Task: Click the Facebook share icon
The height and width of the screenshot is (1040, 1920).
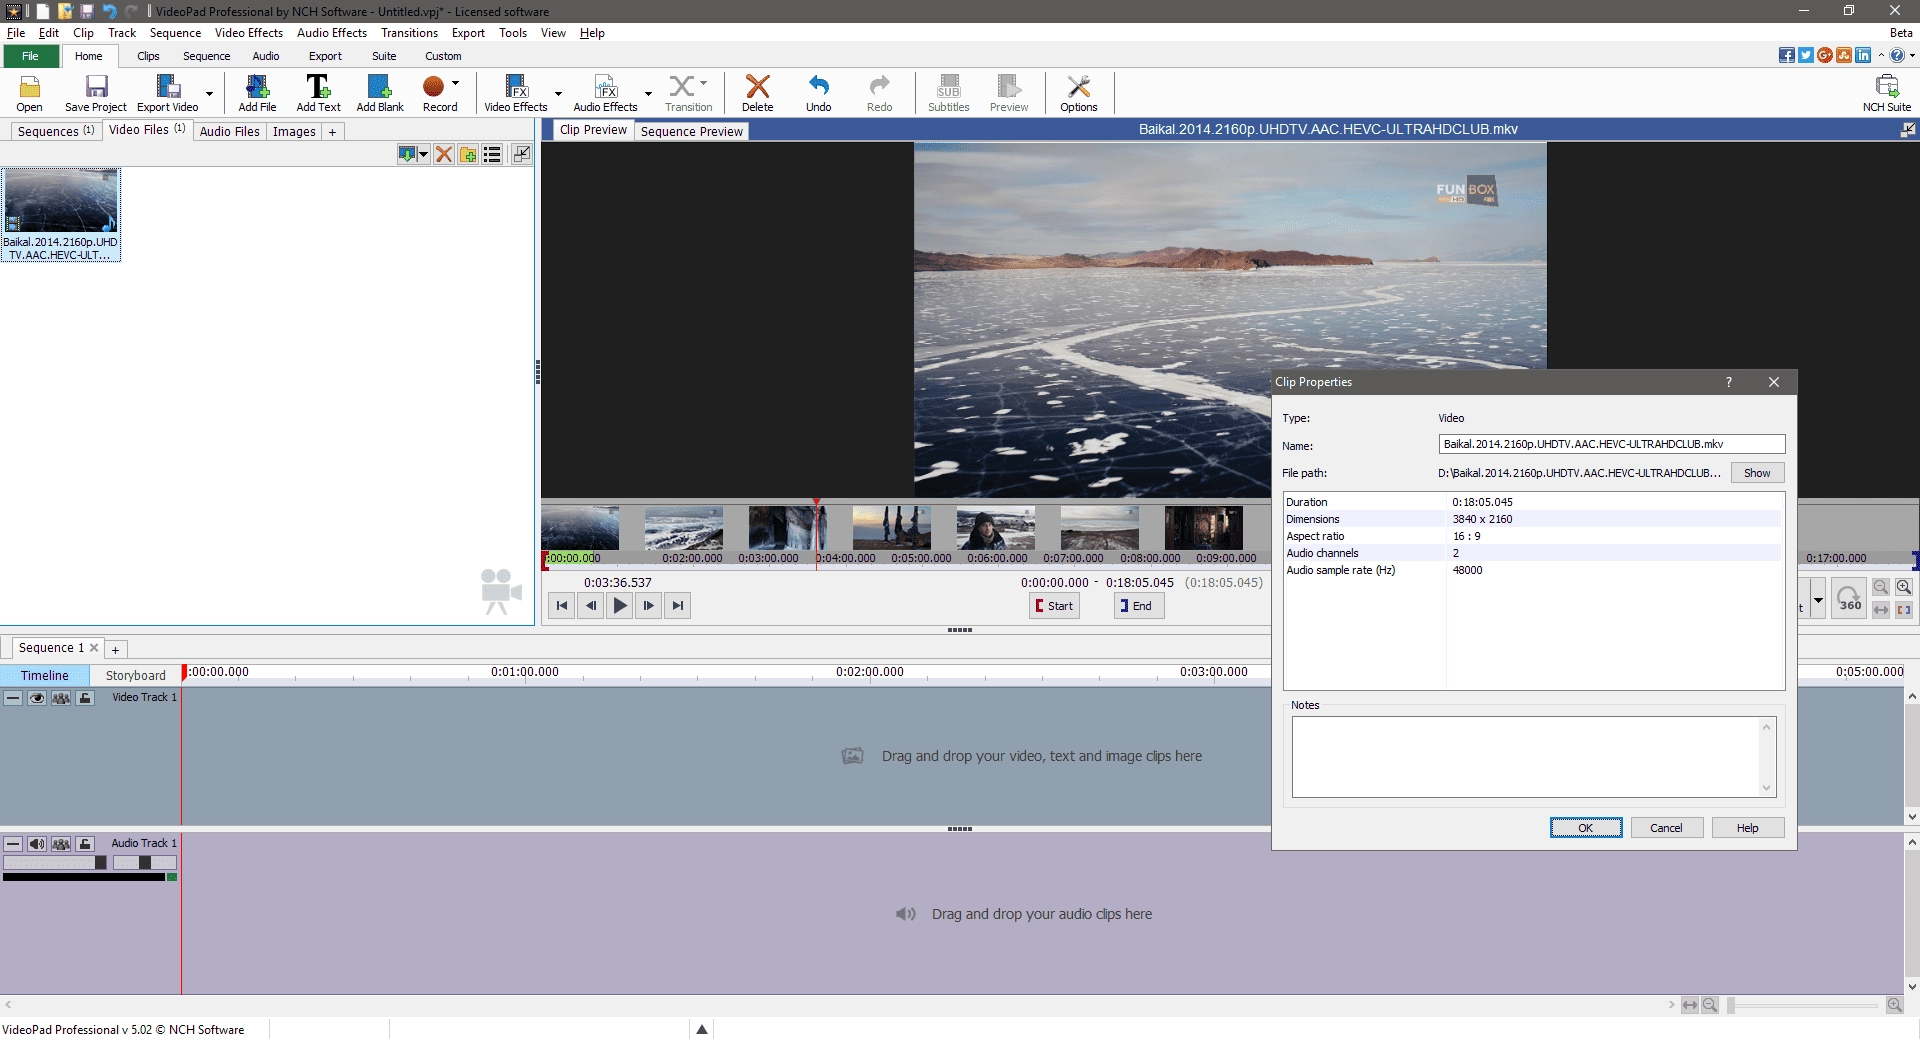Action: (1787, 55)
